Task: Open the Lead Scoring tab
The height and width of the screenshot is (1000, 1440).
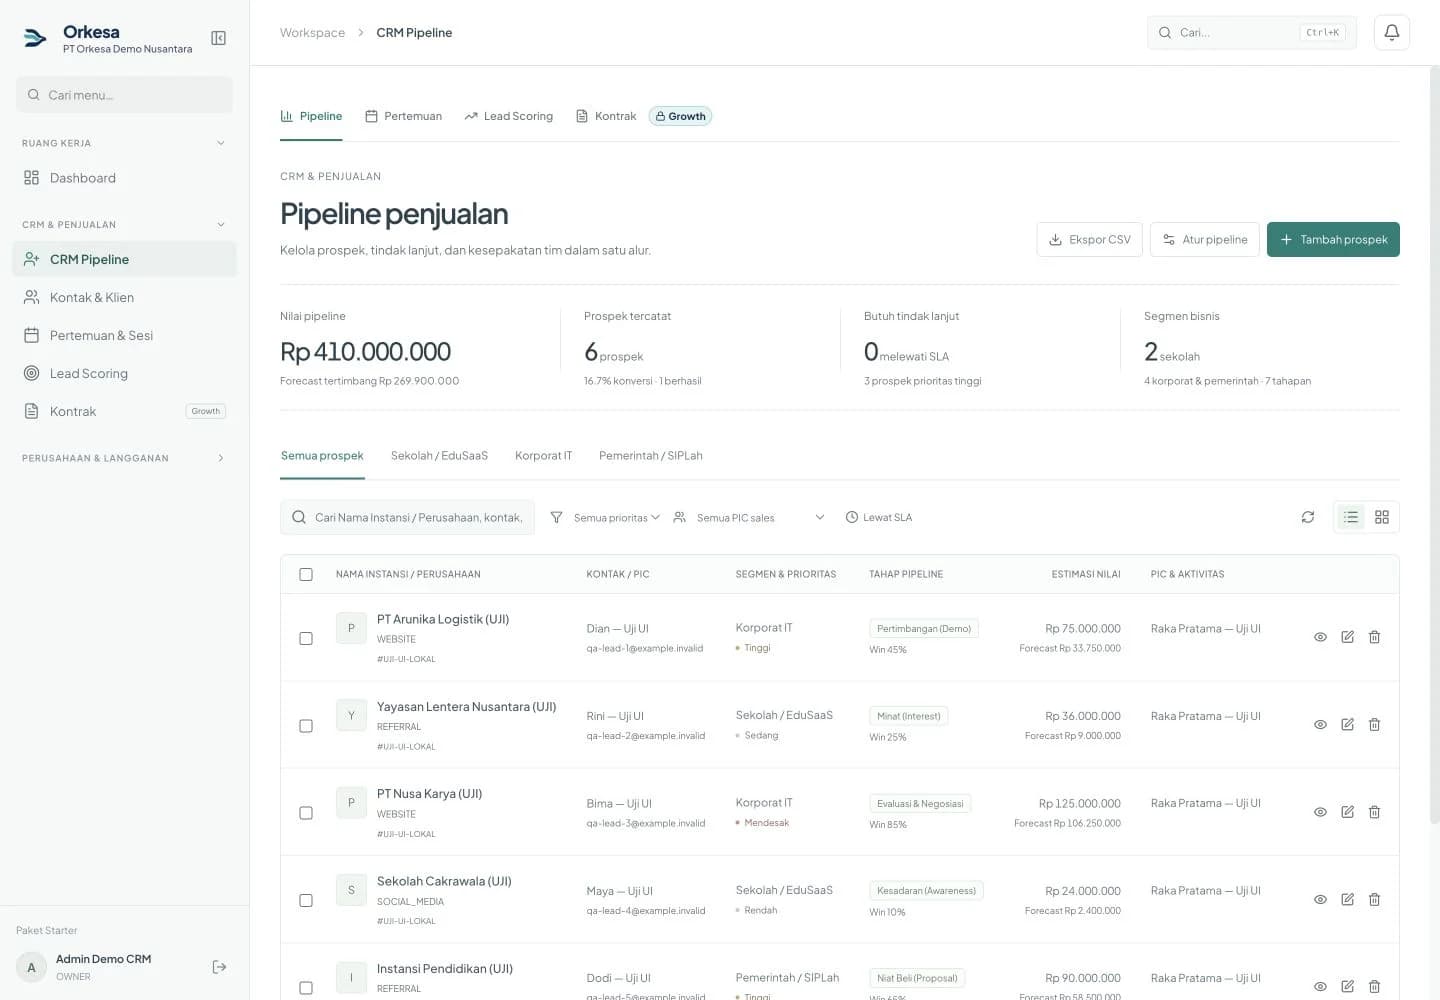Action: coord(508,116)
